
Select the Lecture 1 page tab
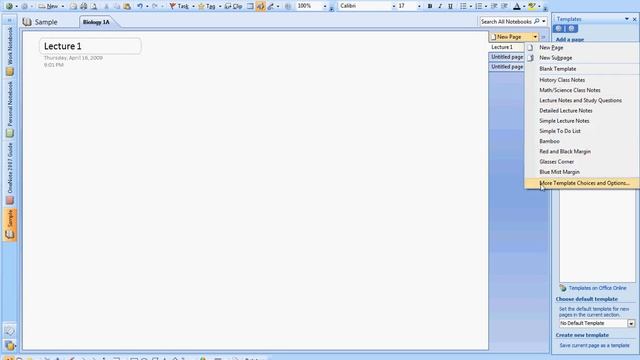coord(507,47)
